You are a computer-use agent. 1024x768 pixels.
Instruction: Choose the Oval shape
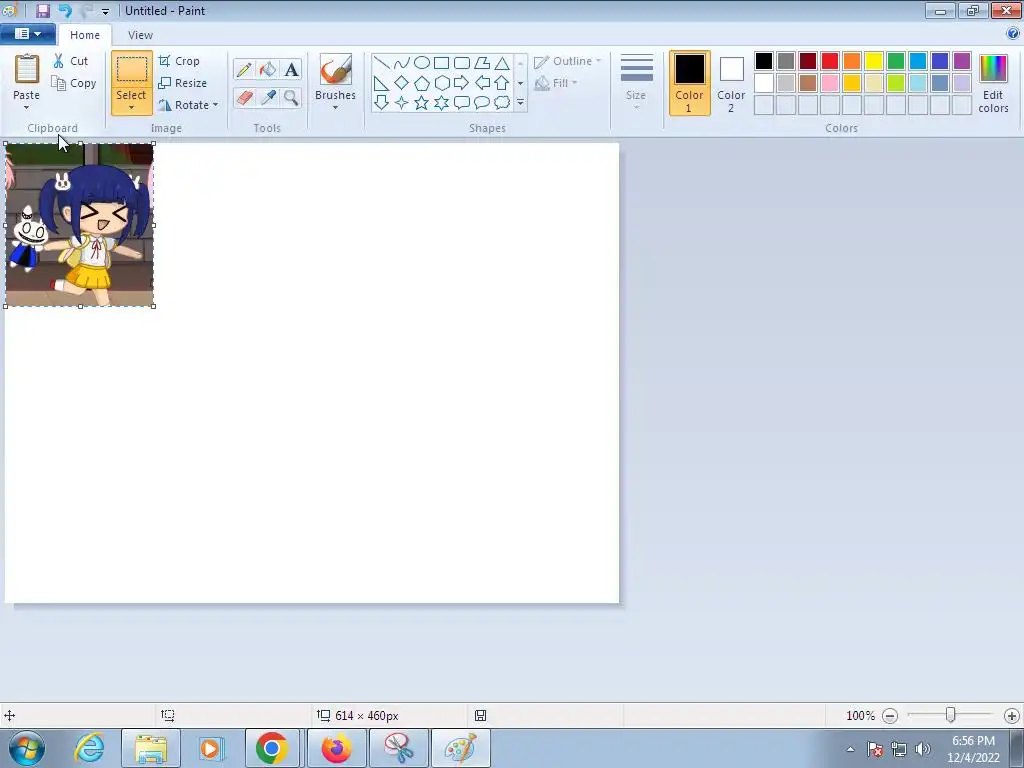422,63
